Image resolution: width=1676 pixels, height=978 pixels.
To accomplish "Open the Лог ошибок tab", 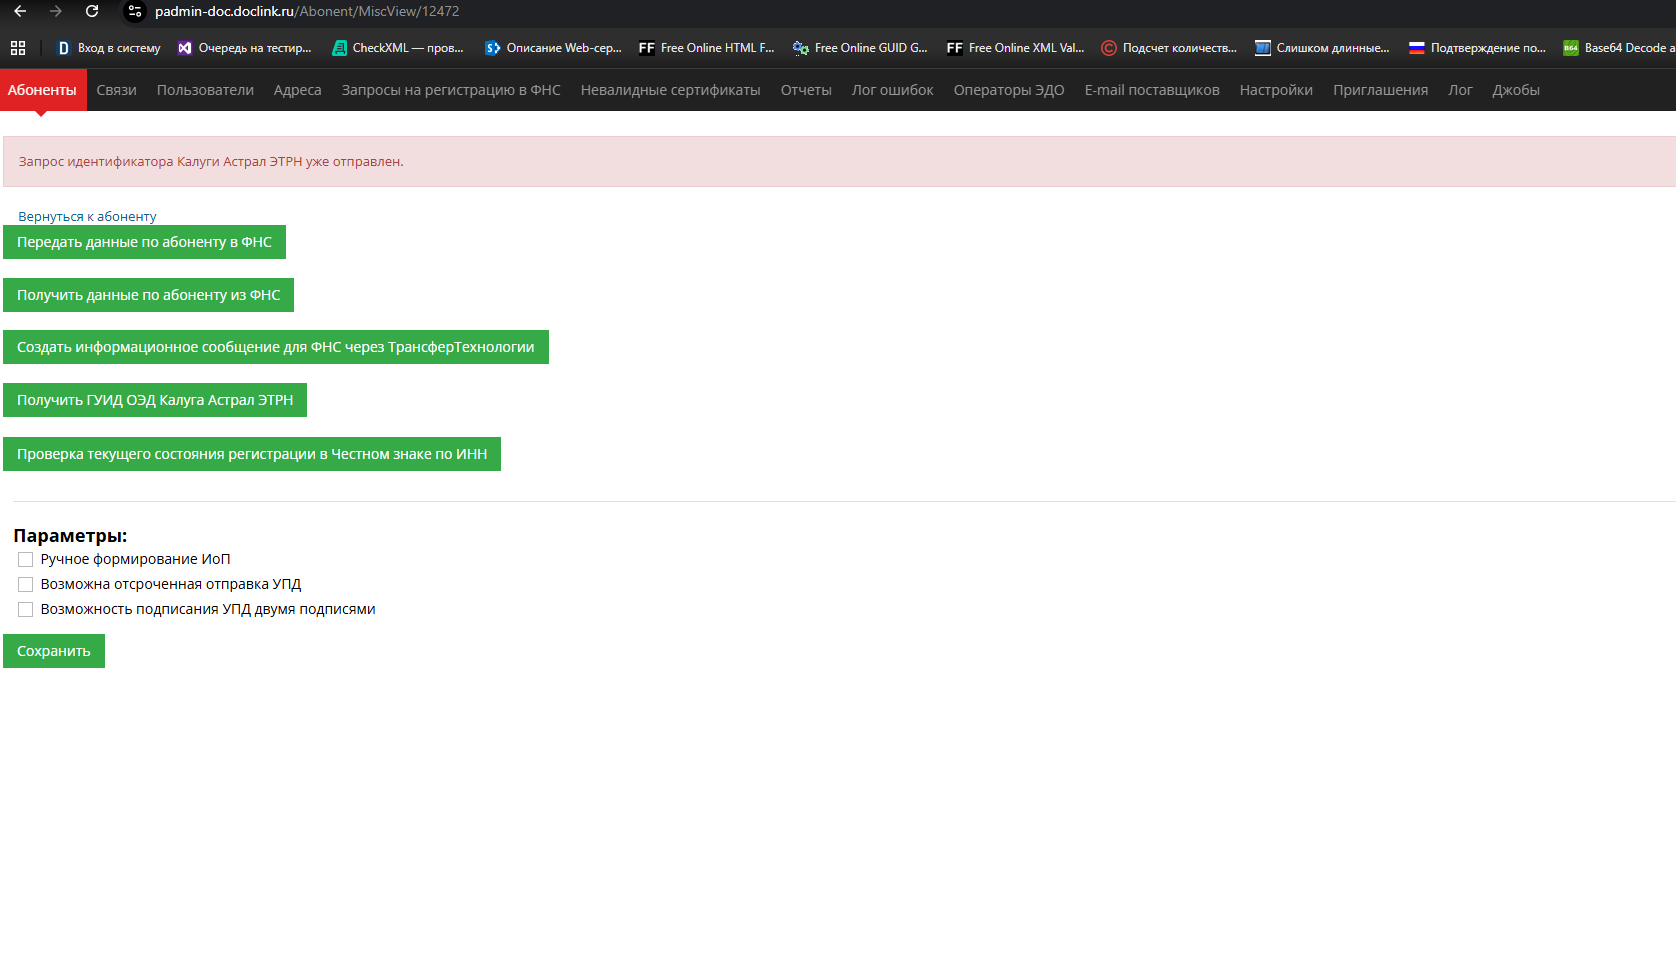I will (892, 90).
